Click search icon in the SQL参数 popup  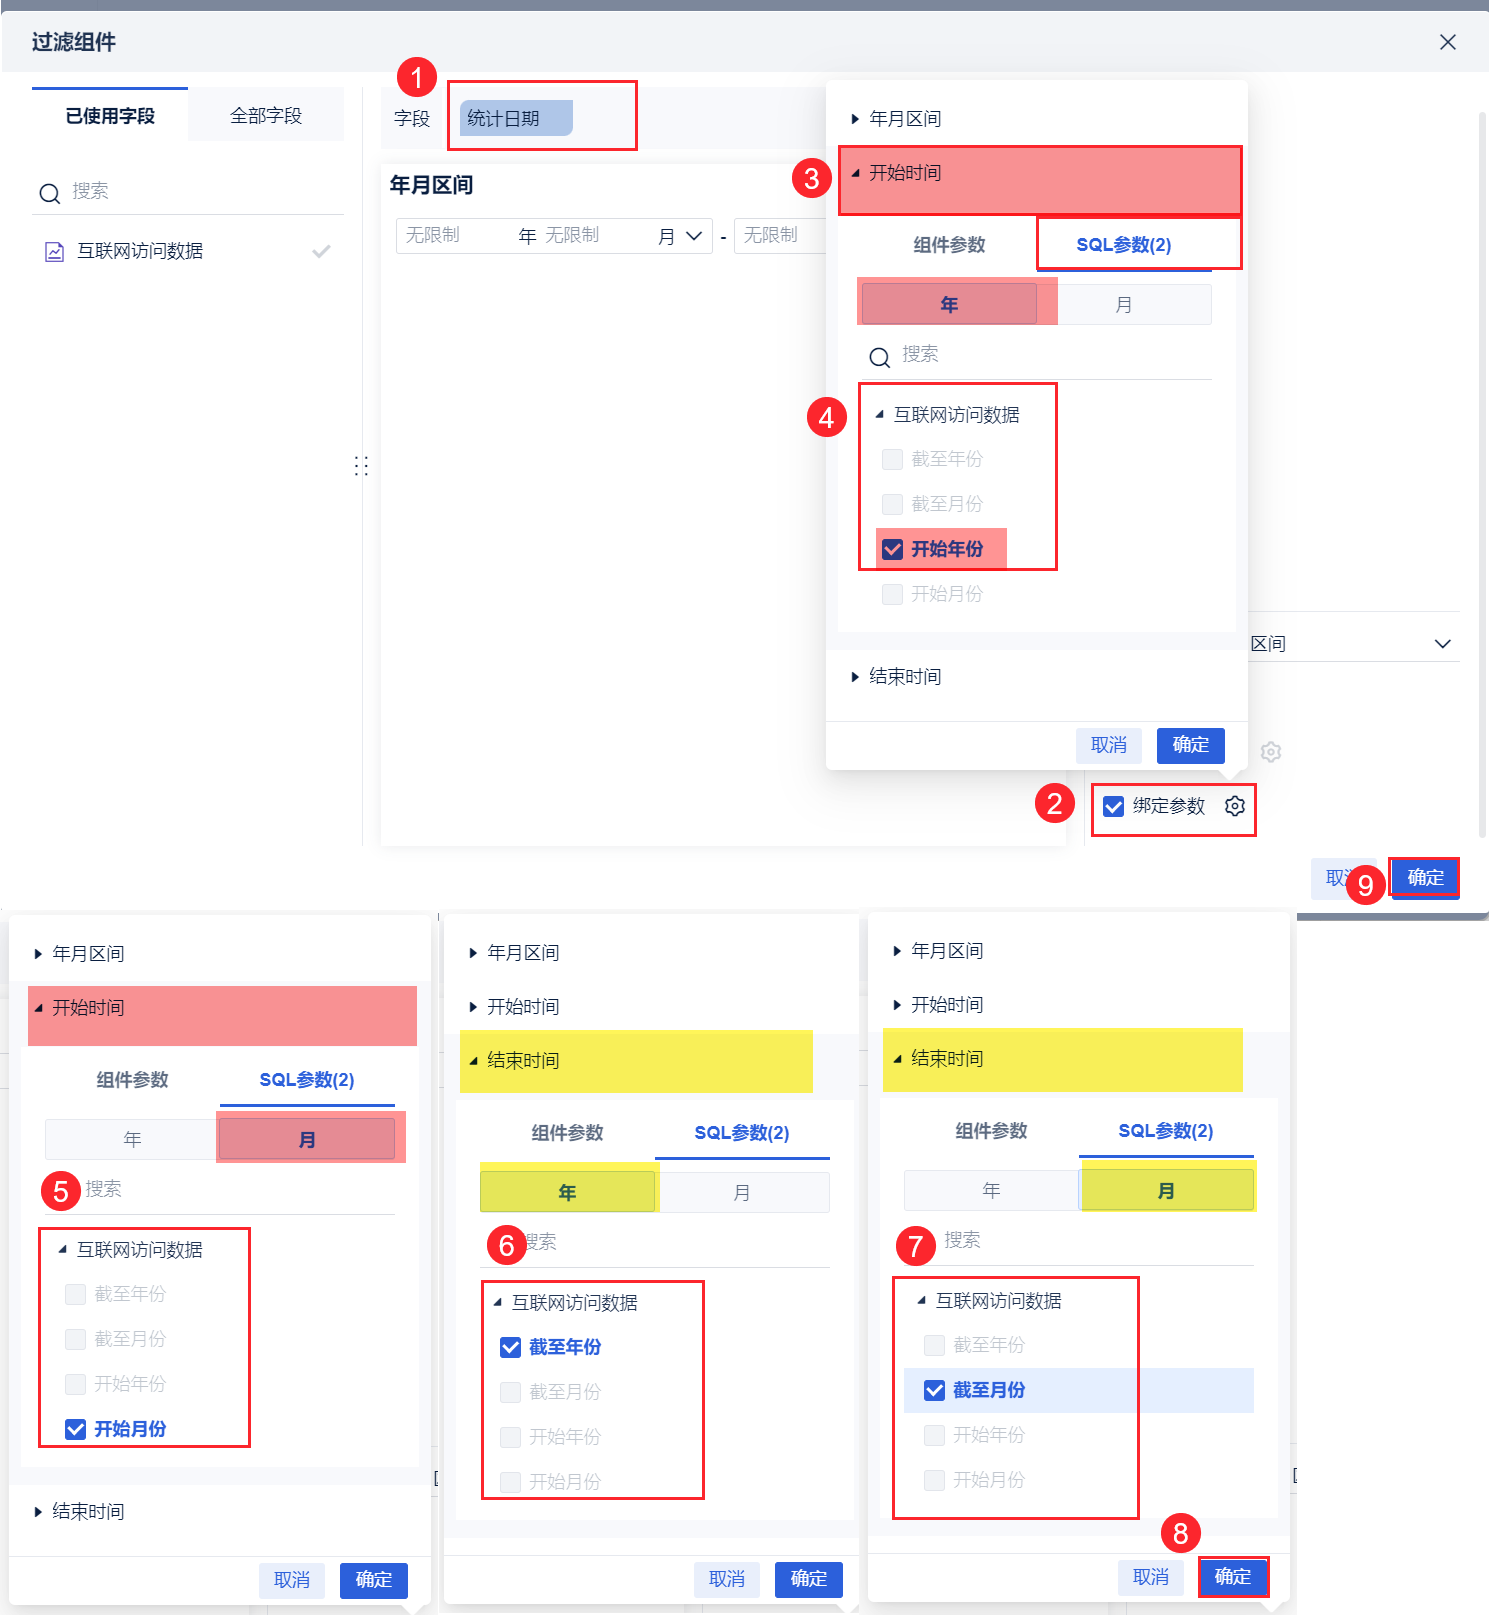879,357
